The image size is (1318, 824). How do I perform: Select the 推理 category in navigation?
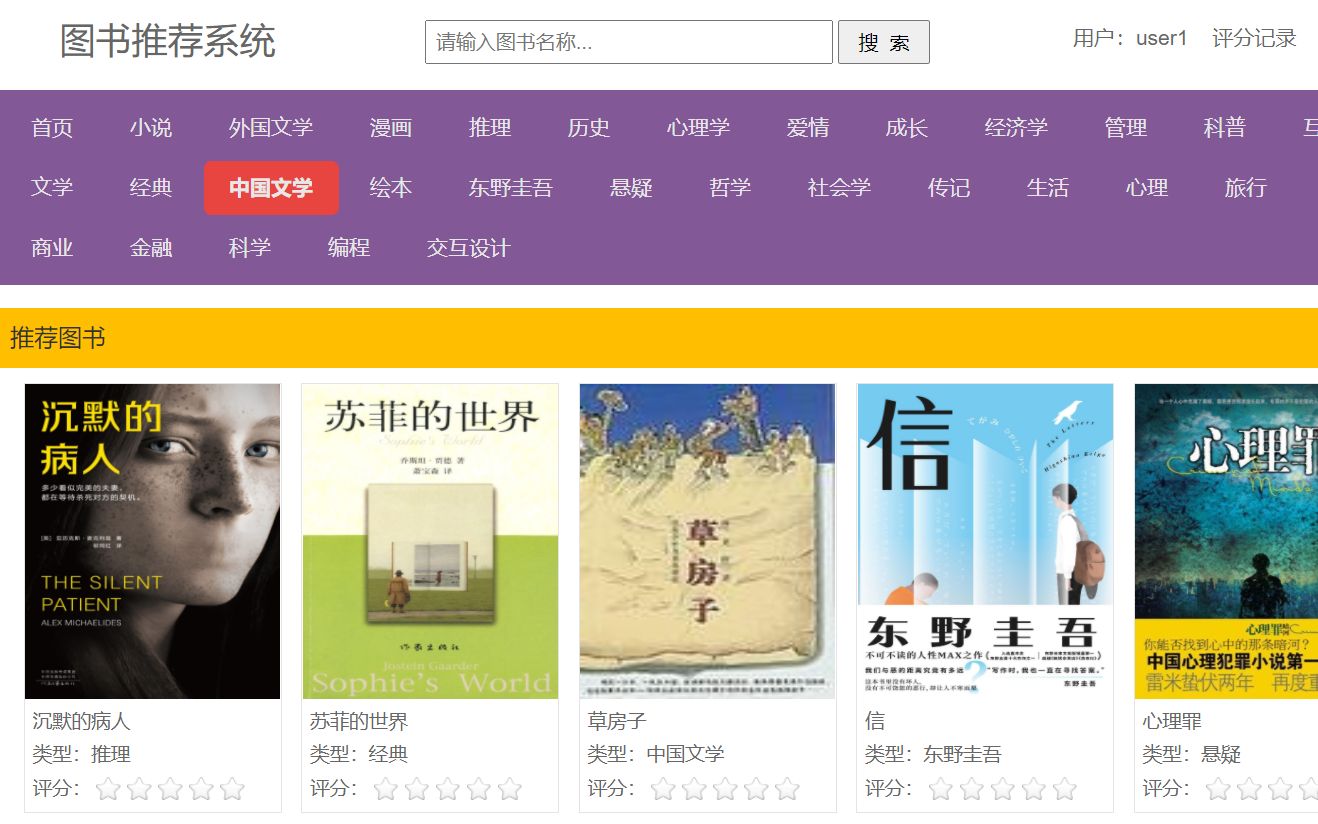coord(490,128)
